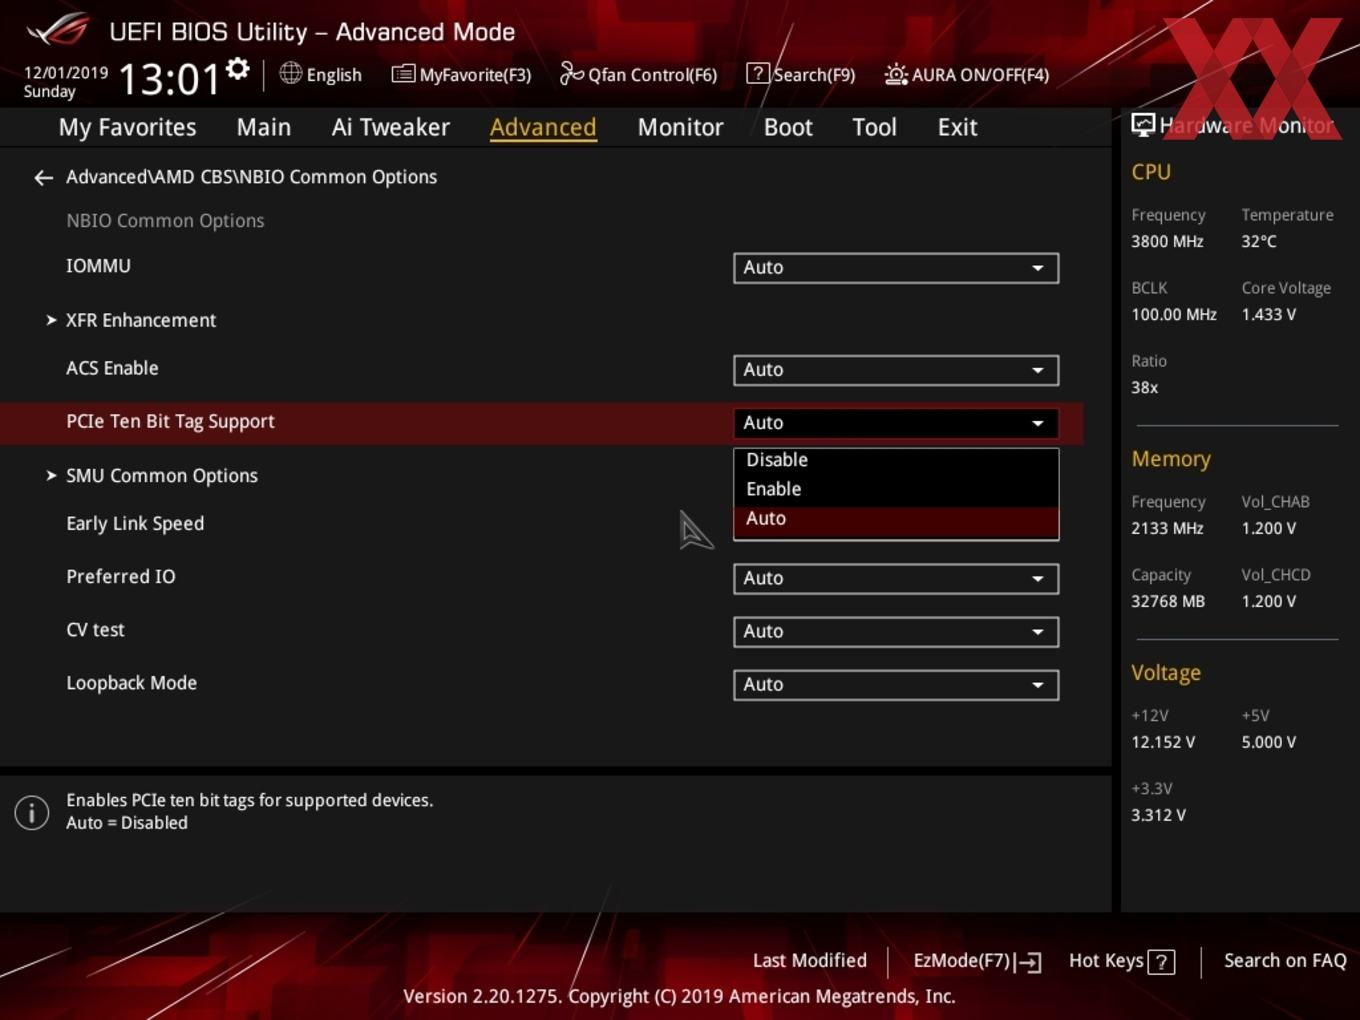Select the PCIe Ten Bit Tag Support label

tap(170, 422)
